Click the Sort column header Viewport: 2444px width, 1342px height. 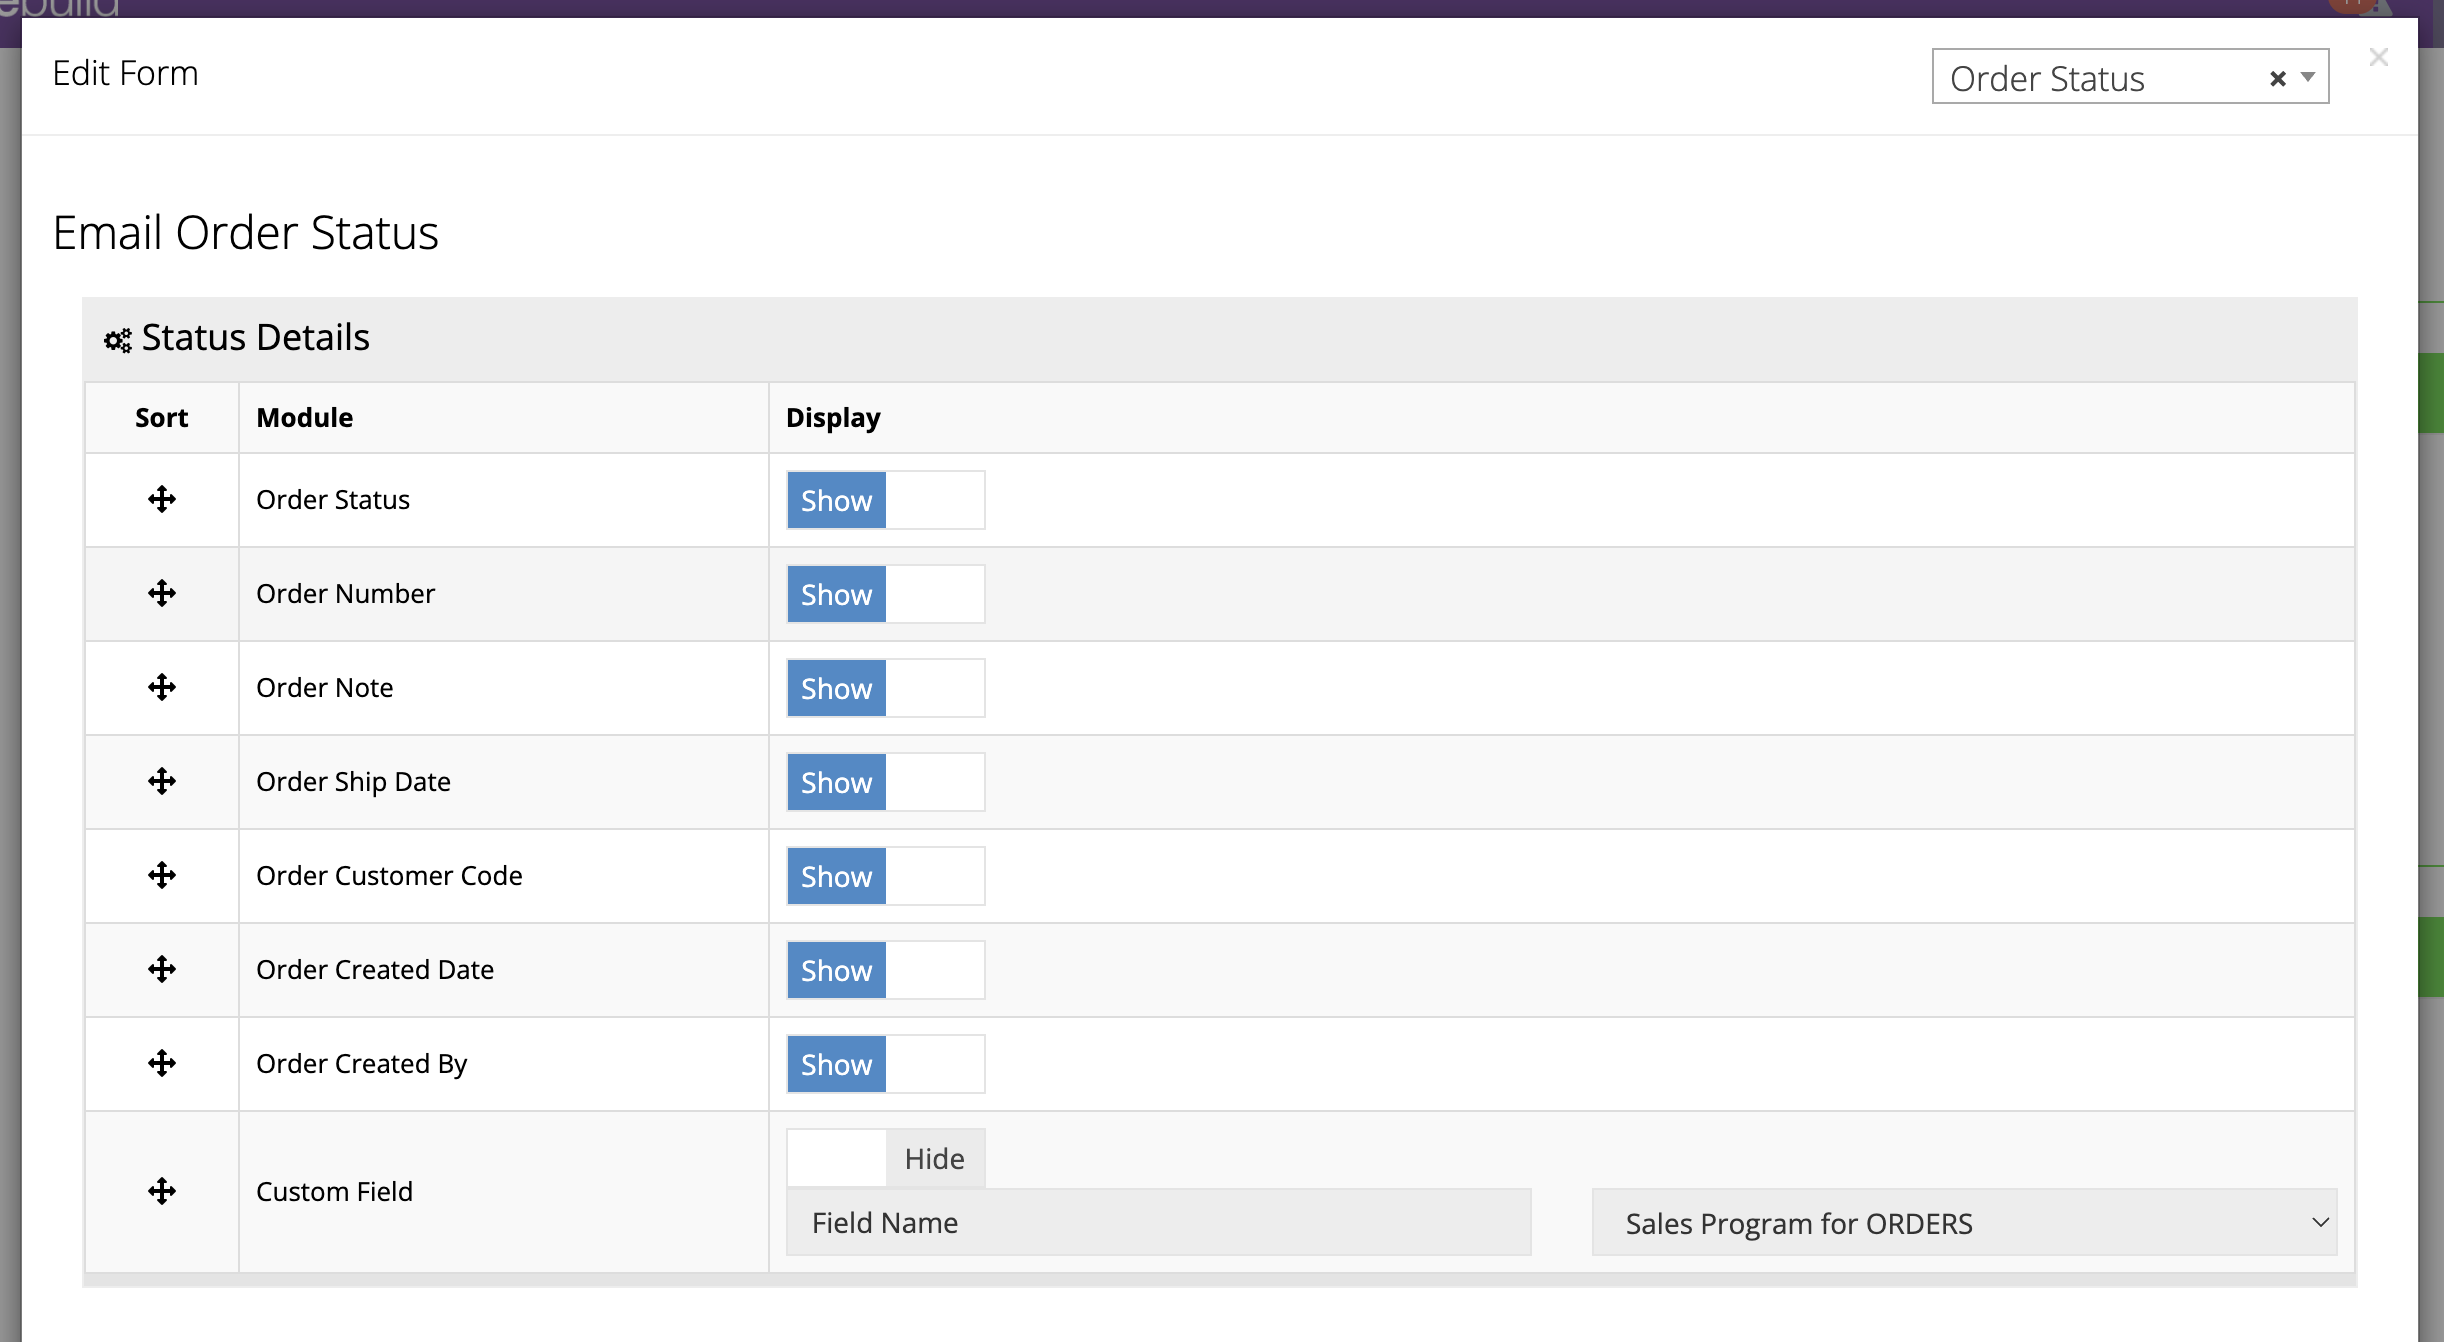(161, 417)
